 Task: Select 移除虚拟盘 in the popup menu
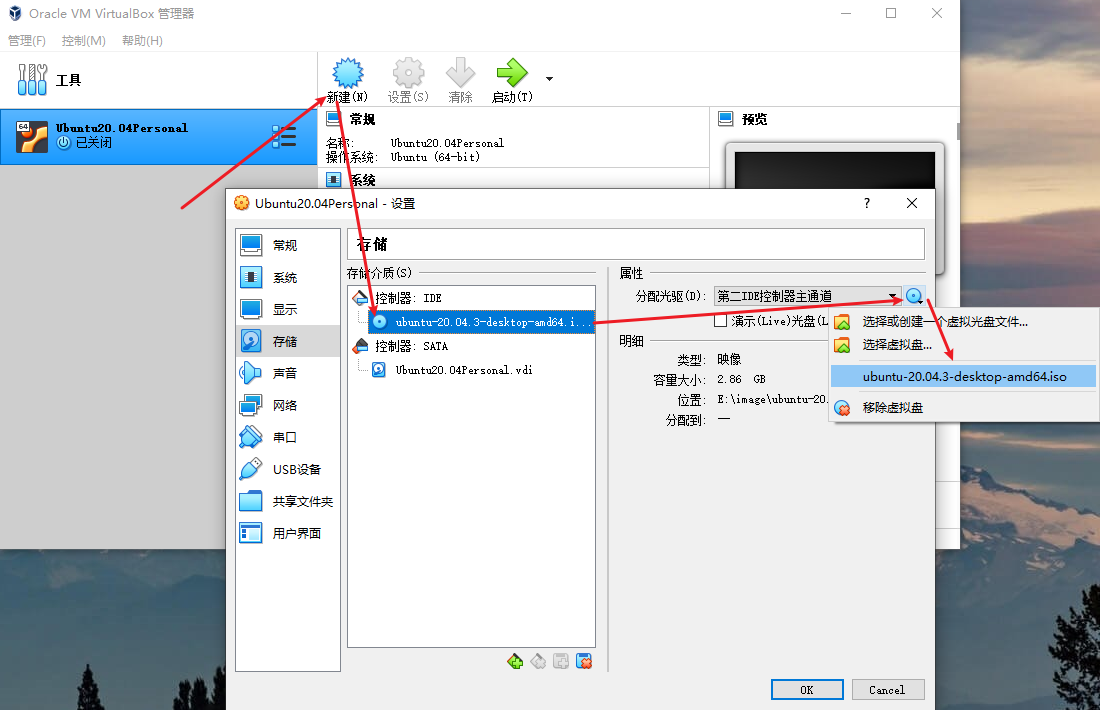coord(892,407)
